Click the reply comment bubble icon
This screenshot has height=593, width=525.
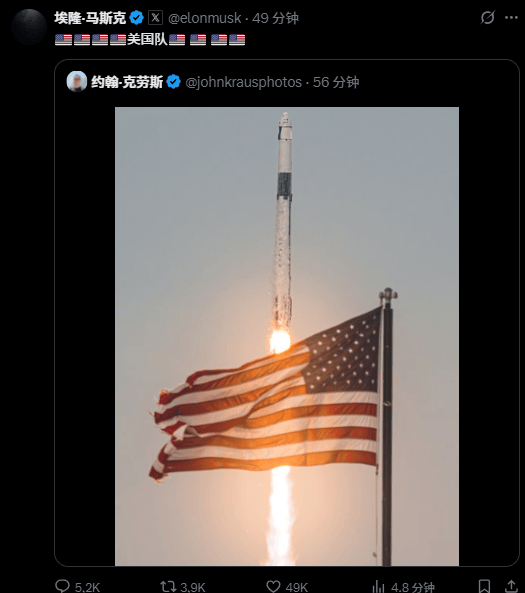[x=62, y=586]
